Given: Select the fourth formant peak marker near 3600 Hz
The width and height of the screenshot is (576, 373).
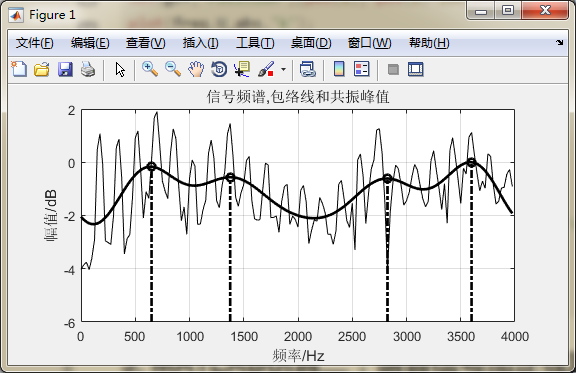Looking at the screenshot, I should [x=472, y=162].
